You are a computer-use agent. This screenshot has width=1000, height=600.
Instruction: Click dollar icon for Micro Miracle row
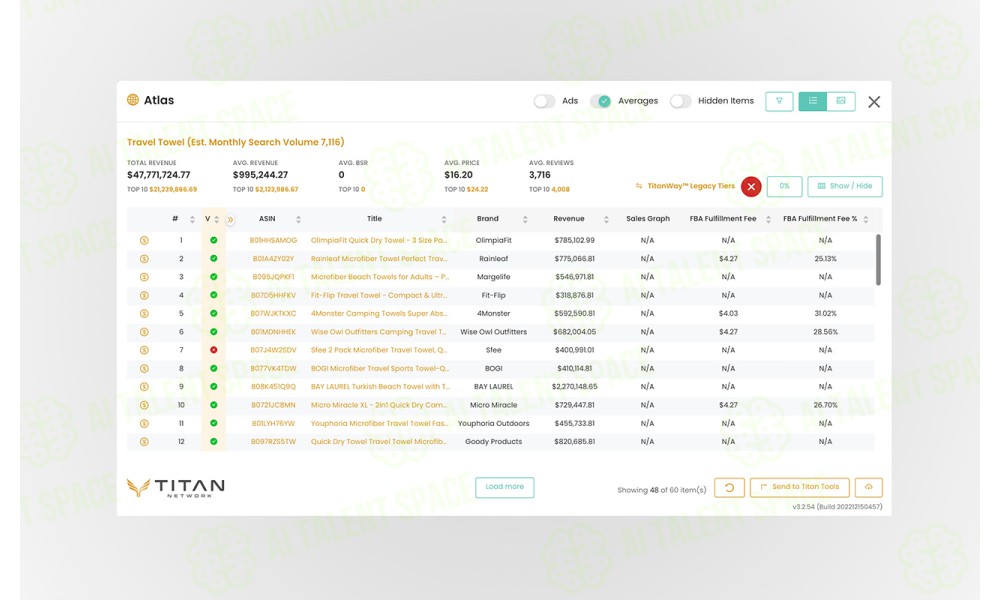(144, 405)
